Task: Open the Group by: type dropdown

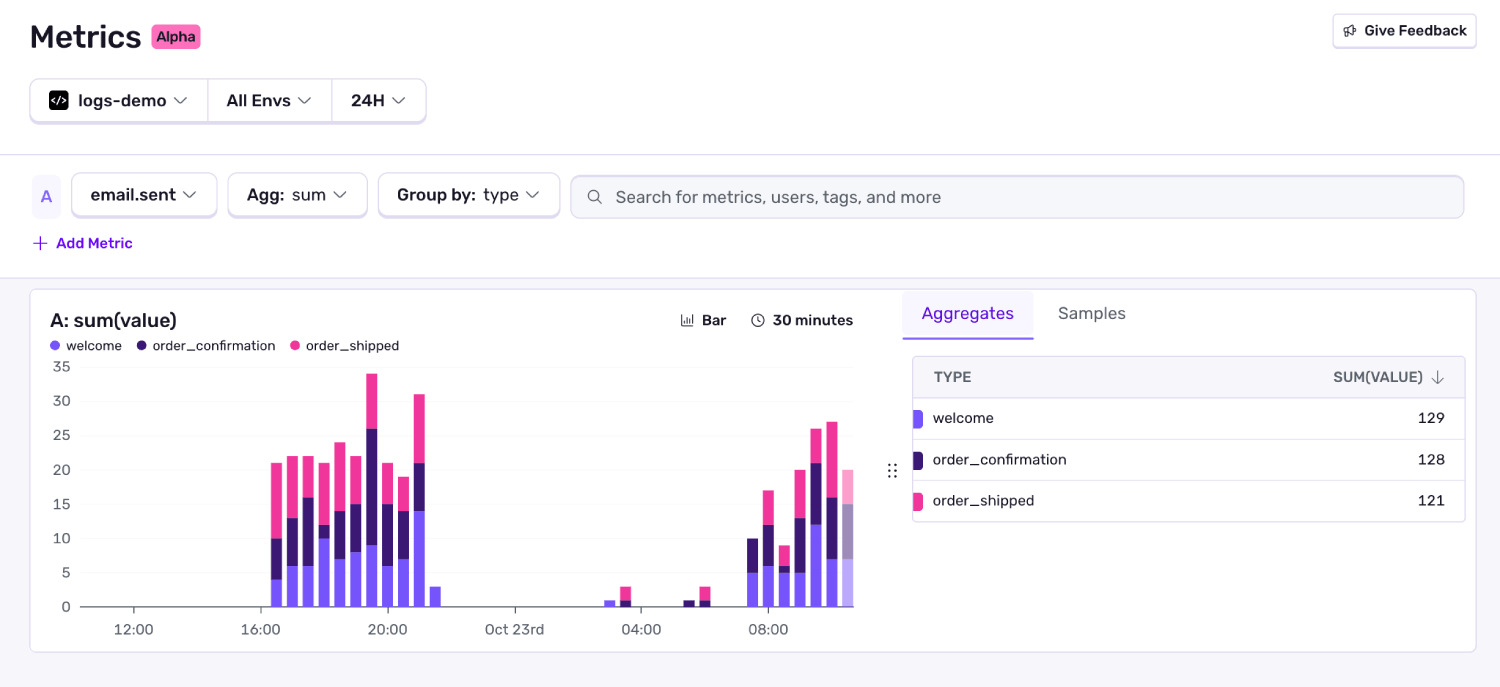Action: 468,194
